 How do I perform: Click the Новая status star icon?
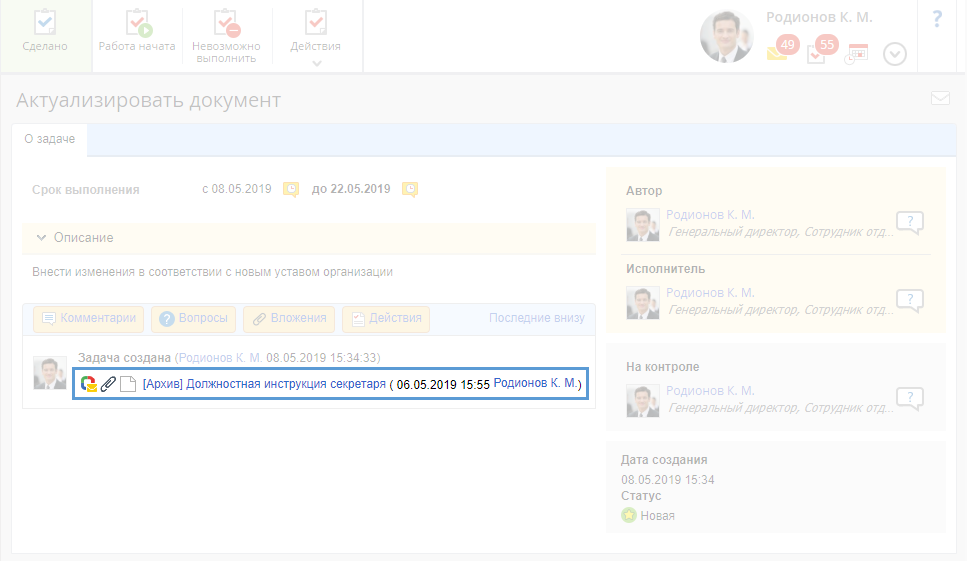point(628,515)
